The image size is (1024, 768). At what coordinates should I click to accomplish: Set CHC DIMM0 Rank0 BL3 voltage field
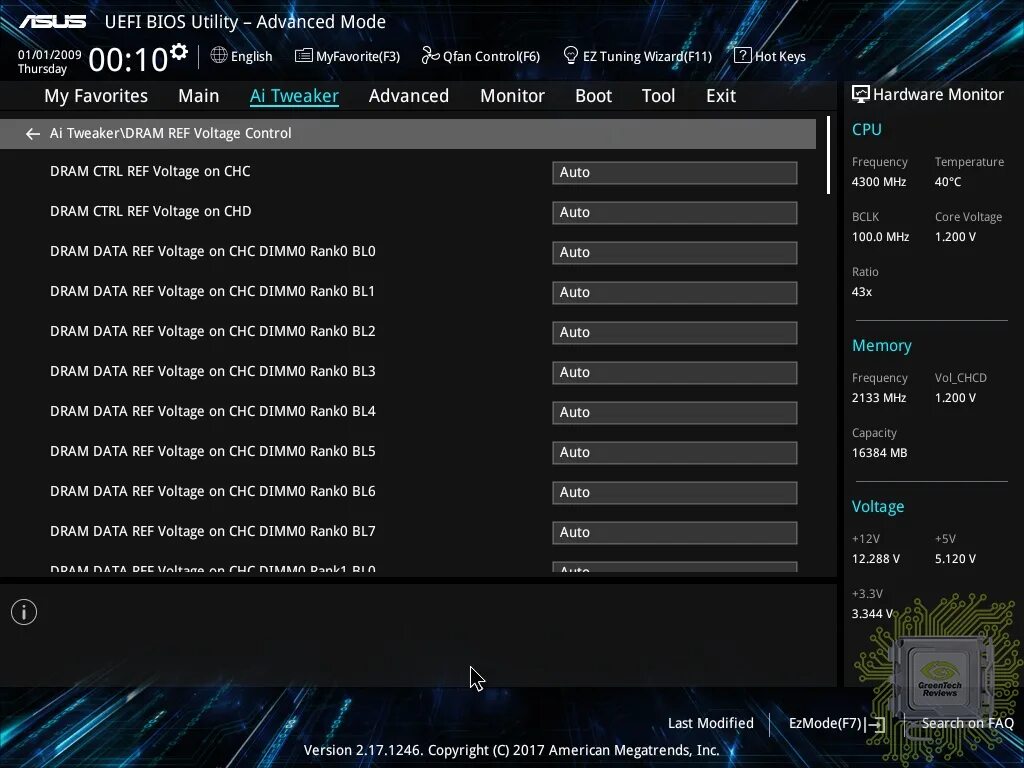pyautogui.click(x=675, y=372)
